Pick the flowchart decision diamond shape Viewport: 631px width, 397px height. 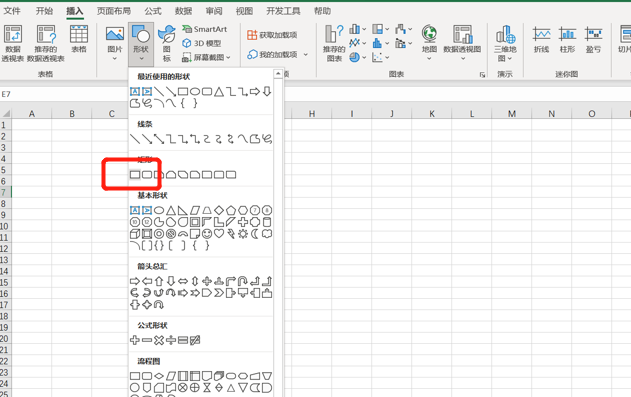point(159,376)
